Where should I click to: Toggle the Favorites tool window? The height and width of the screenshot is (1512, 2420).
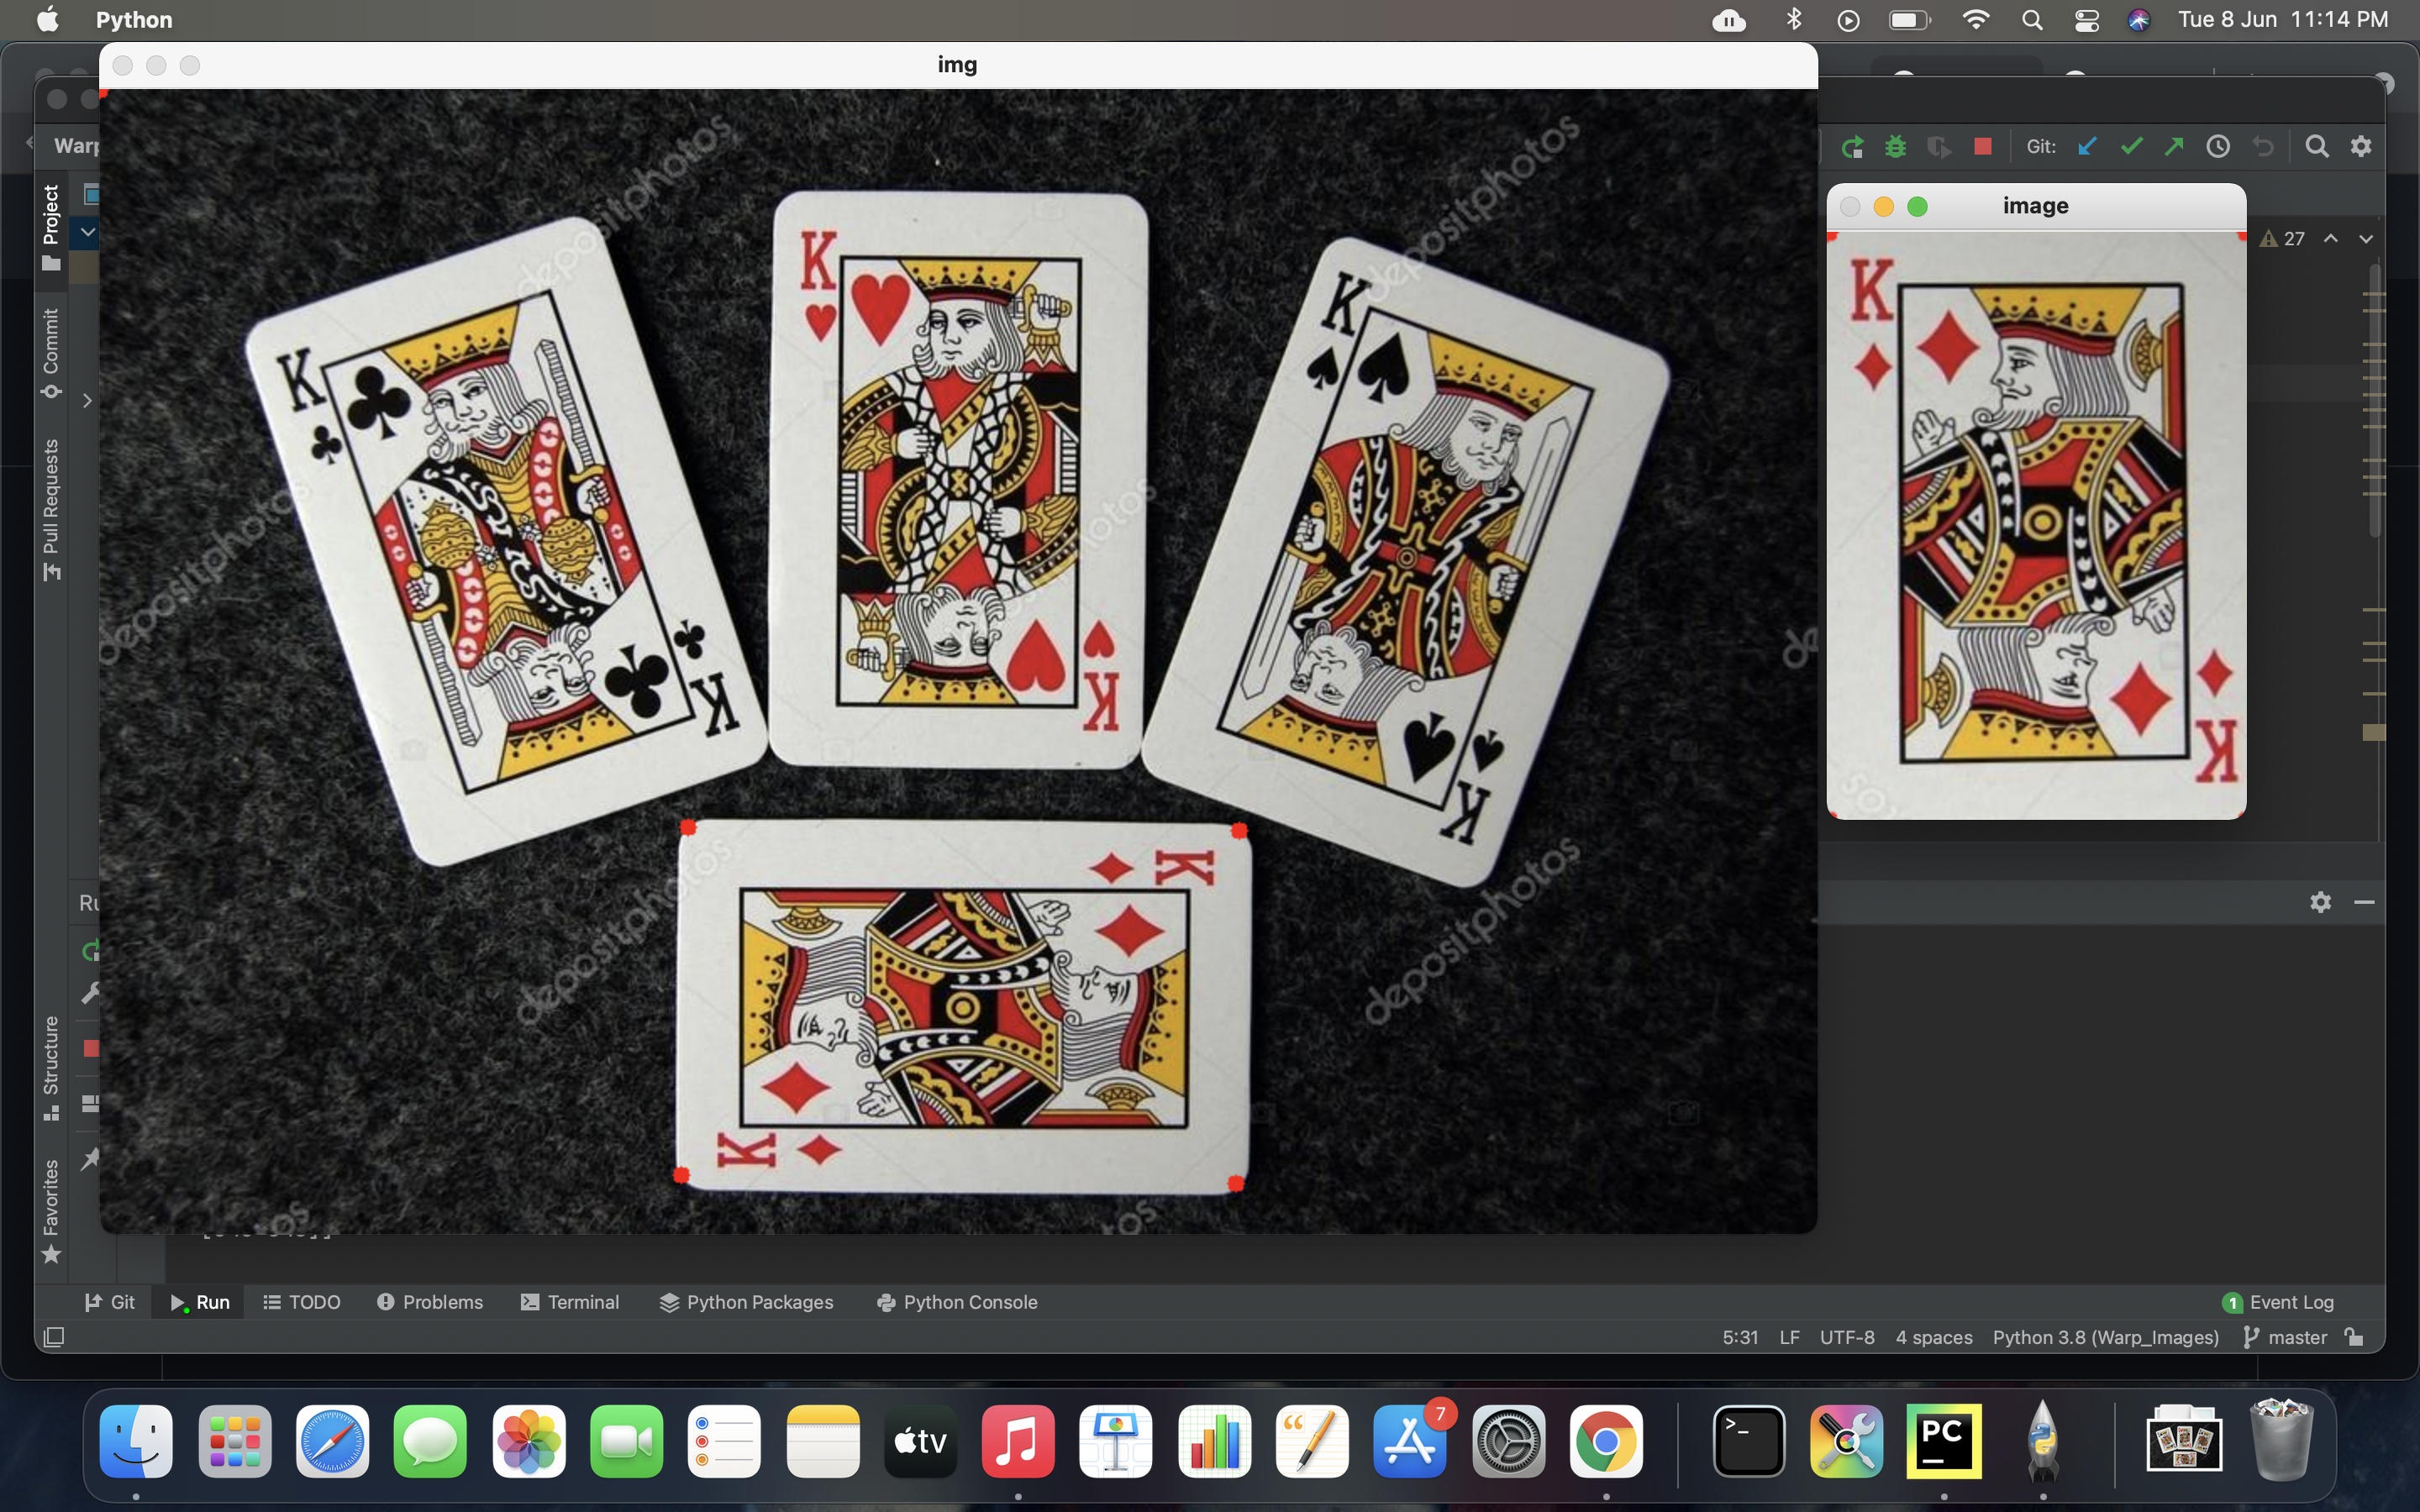tap(51, 1210)
